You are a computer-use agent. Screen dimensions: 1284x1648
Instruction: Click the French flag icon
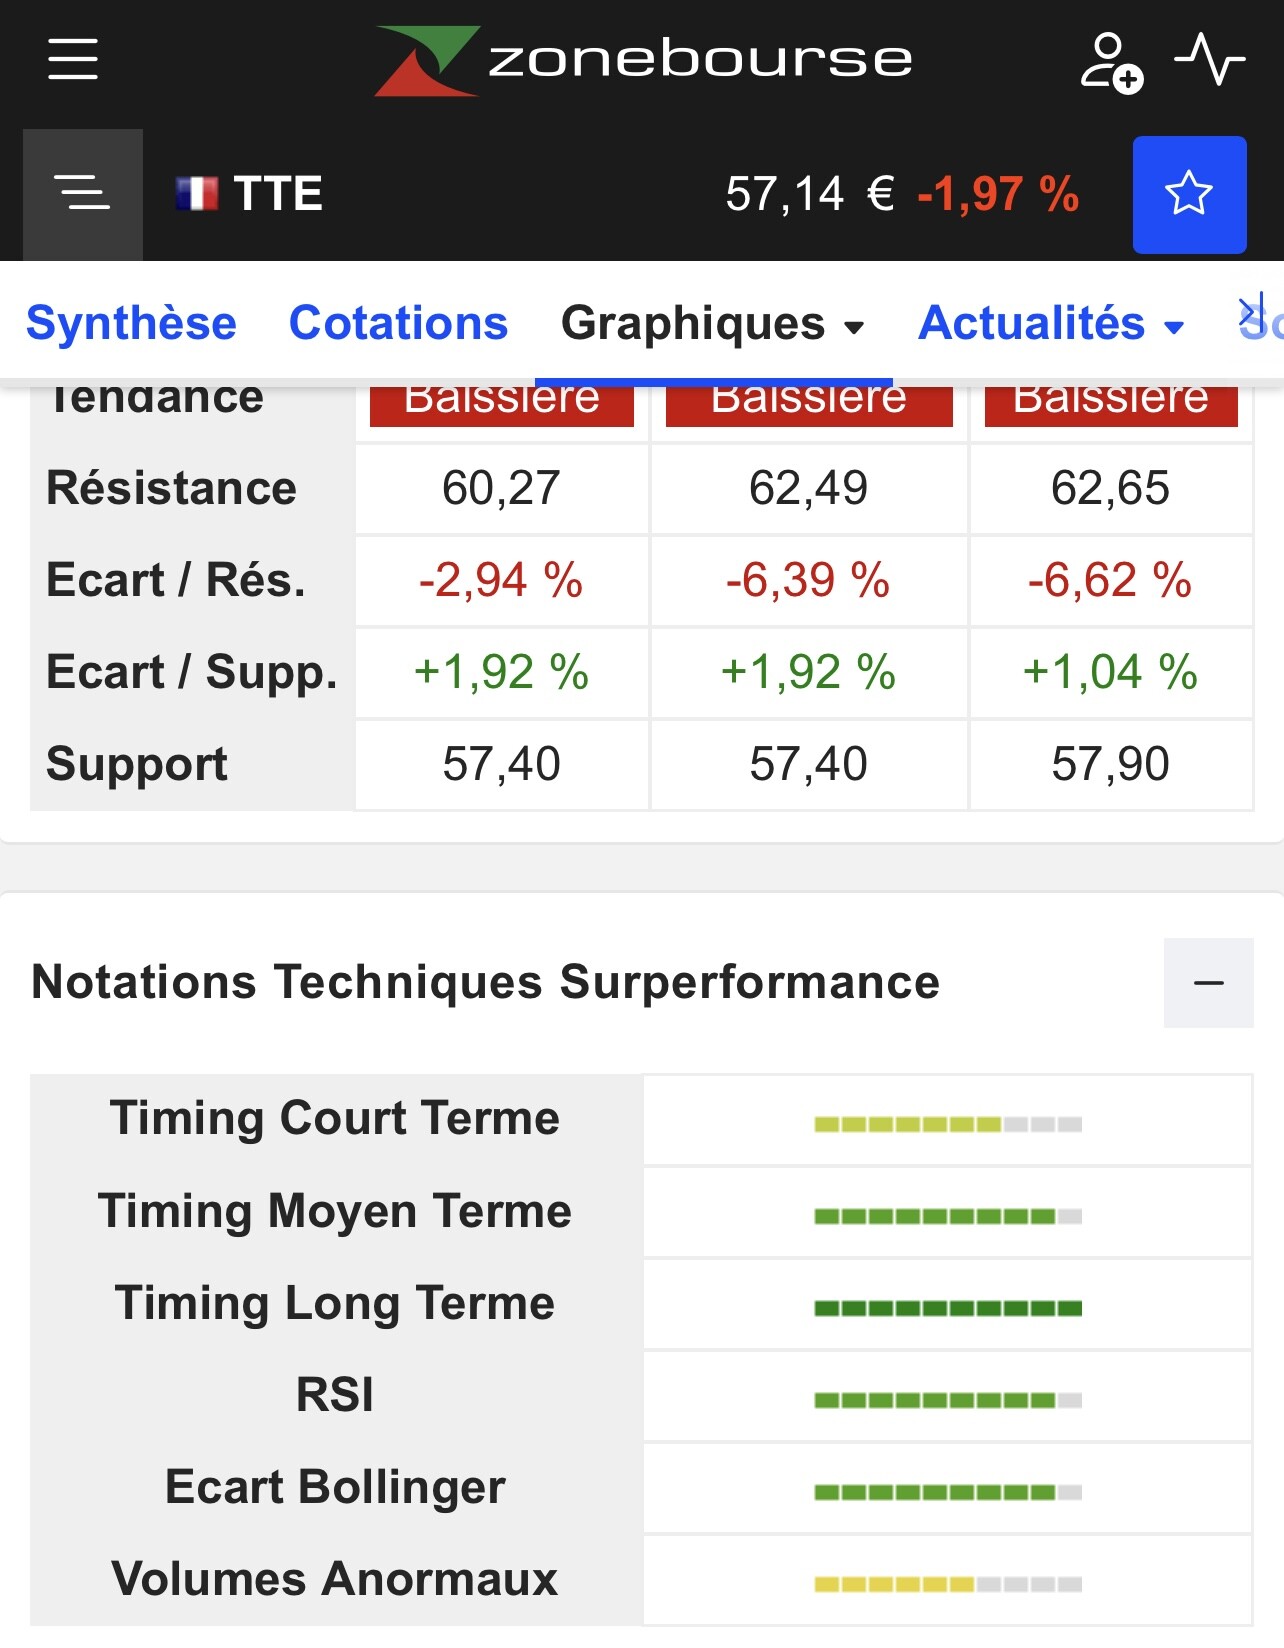tap(197, 194)
